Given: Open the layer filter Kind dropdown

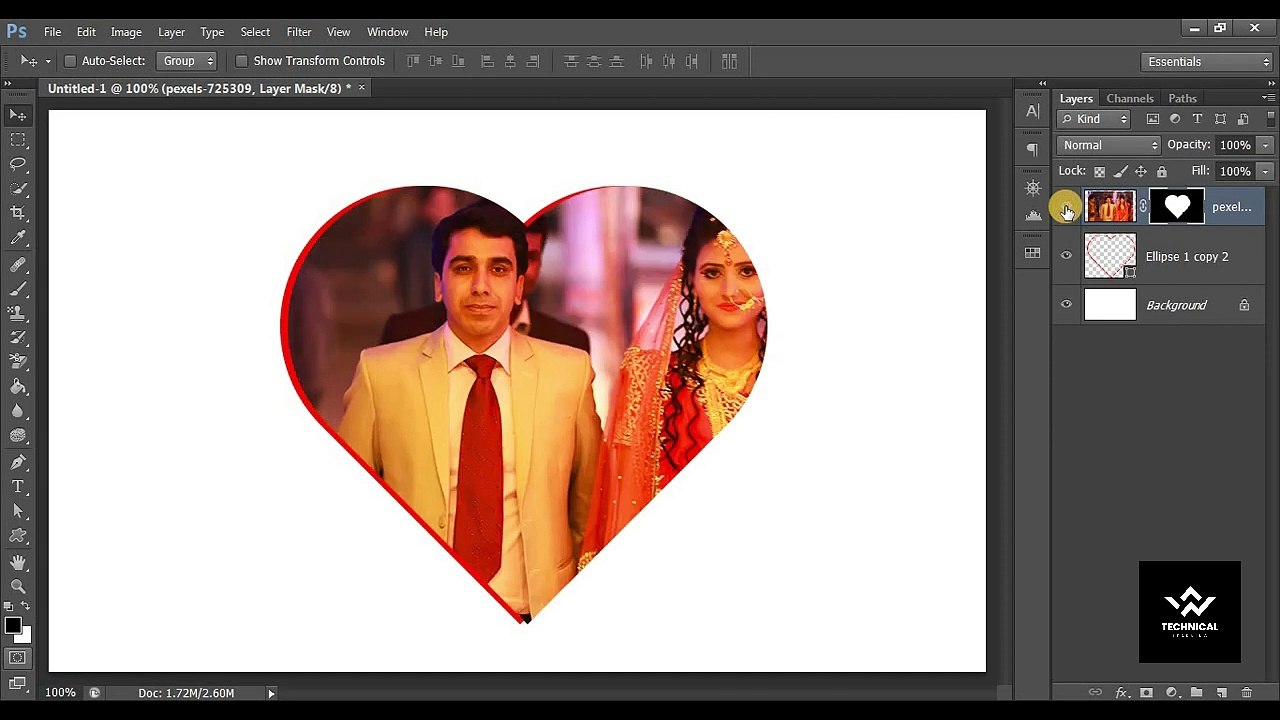Looking at the screenshot, I should coord(1094,119).
